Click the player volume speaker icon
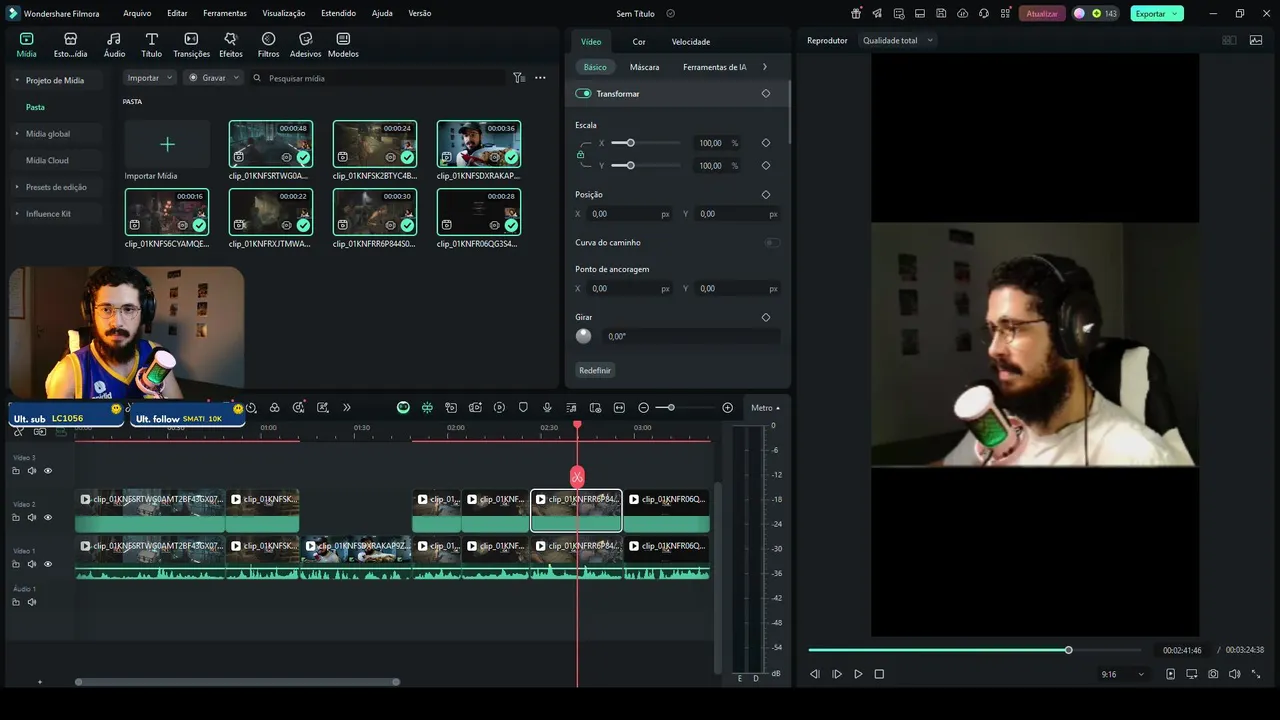Screen dimensions: 1280x720 pyautogui.click(x=1234, y=674)
